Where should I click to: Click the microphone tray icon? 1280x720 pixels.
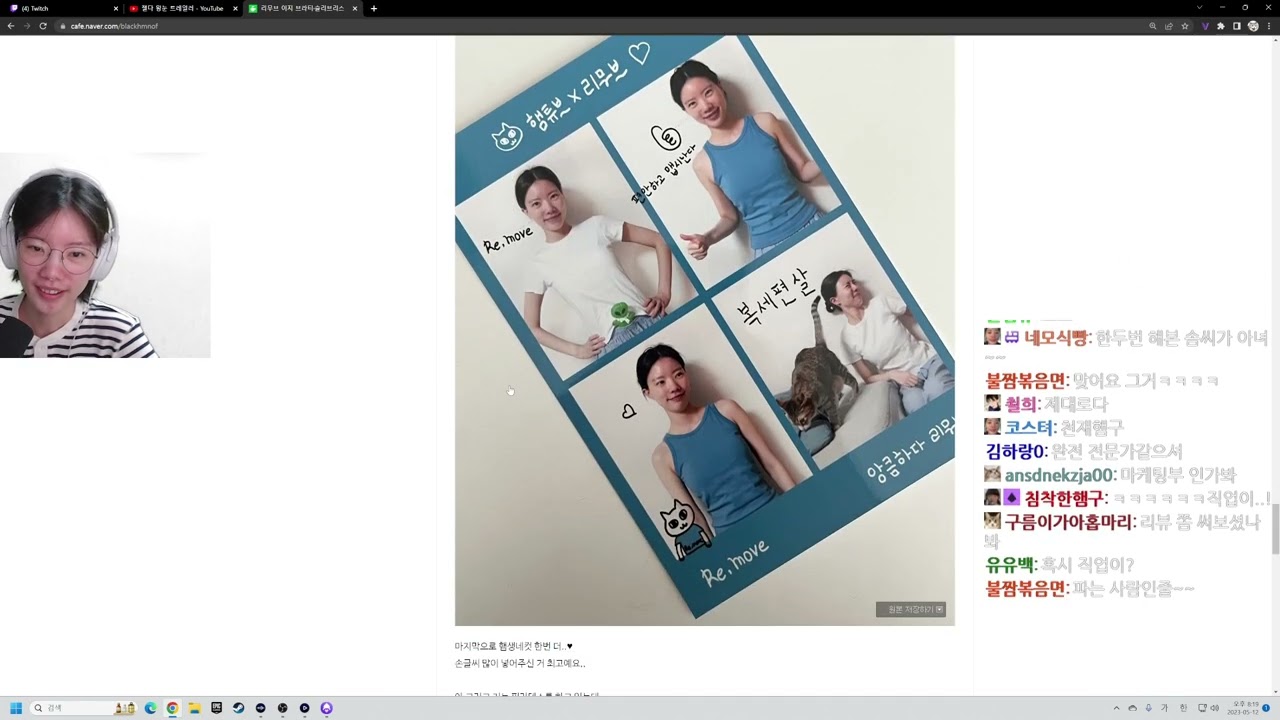(1148, 708)
